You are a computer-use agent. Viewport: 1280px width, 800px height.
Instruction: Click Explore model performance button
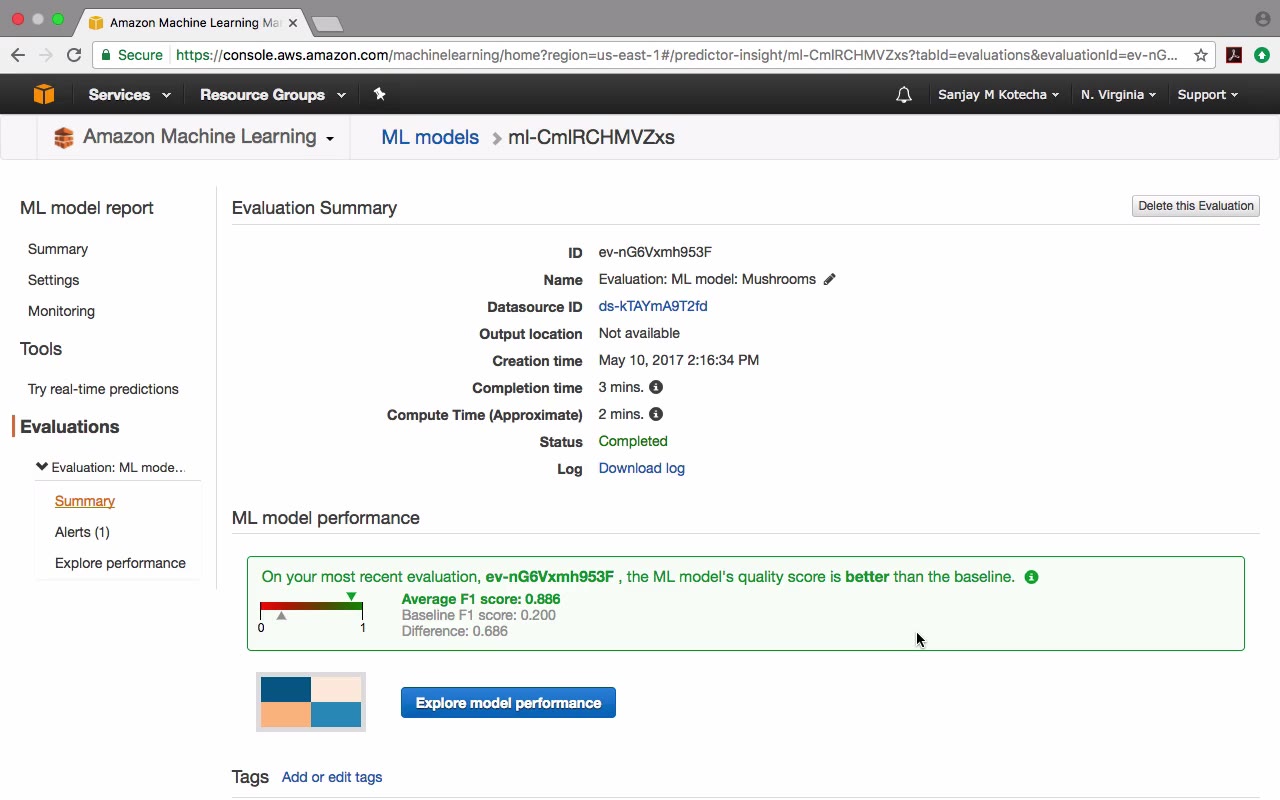[508, 703]
